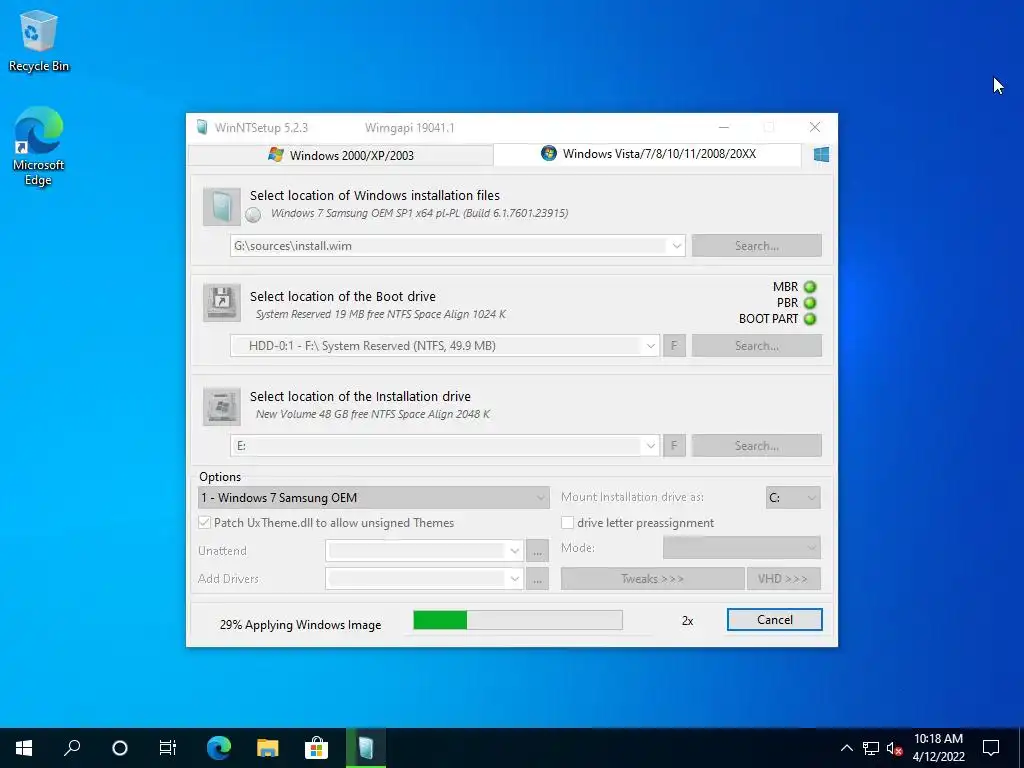Click the muted volume tray icon
This screenshot has height=768, width=1024.
pyautogui.click(x=895, y=748)
